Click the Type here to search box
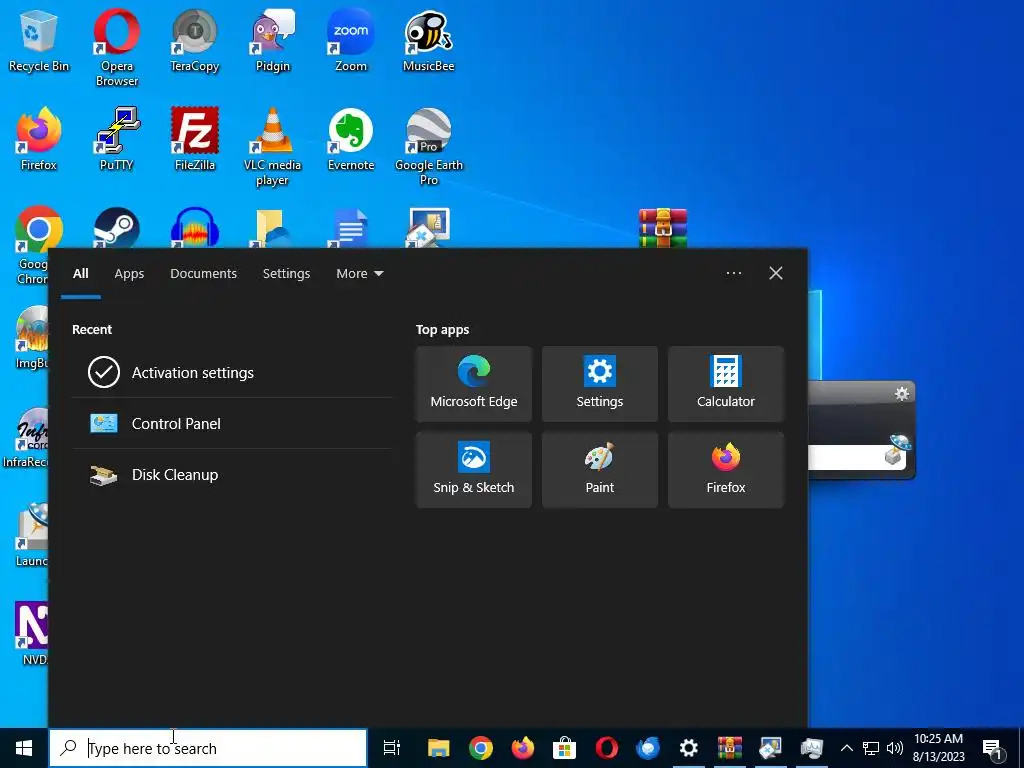The width and height of the screenshot is (1024, 768). 208,748
